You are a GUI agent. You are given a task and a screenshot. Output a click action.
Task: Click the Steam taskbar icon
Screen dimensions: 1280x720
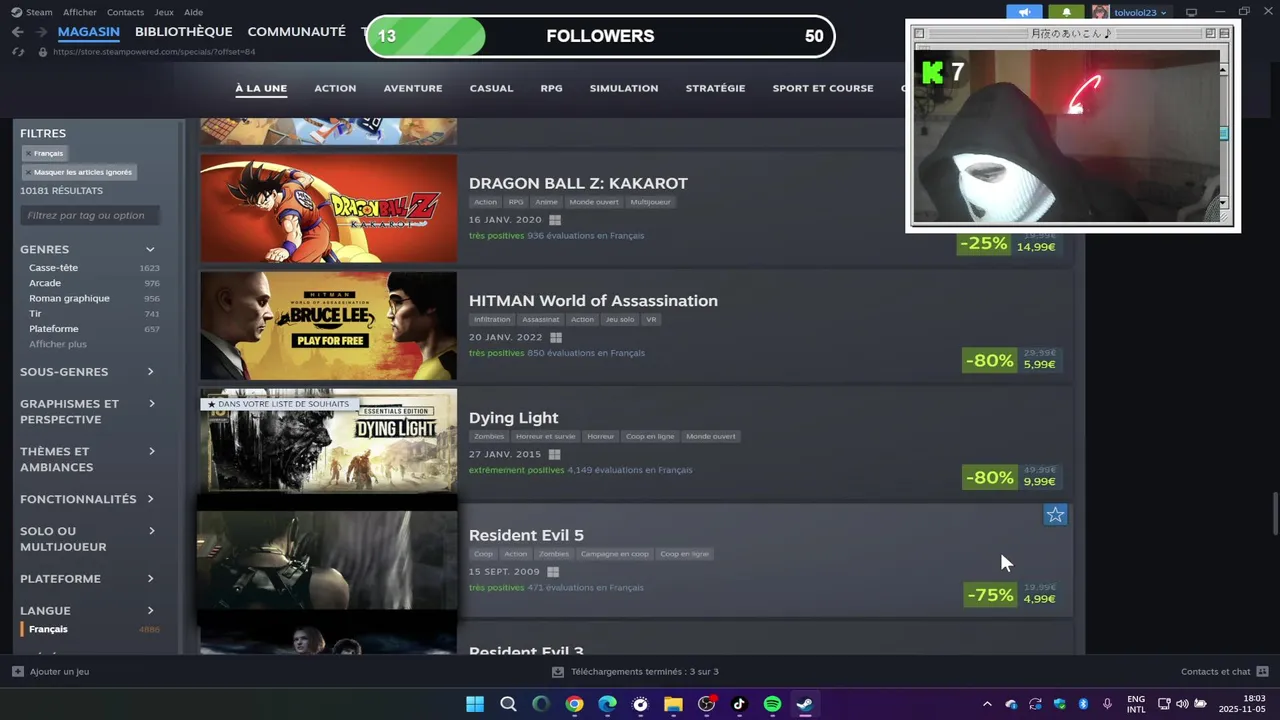[805, 704]
